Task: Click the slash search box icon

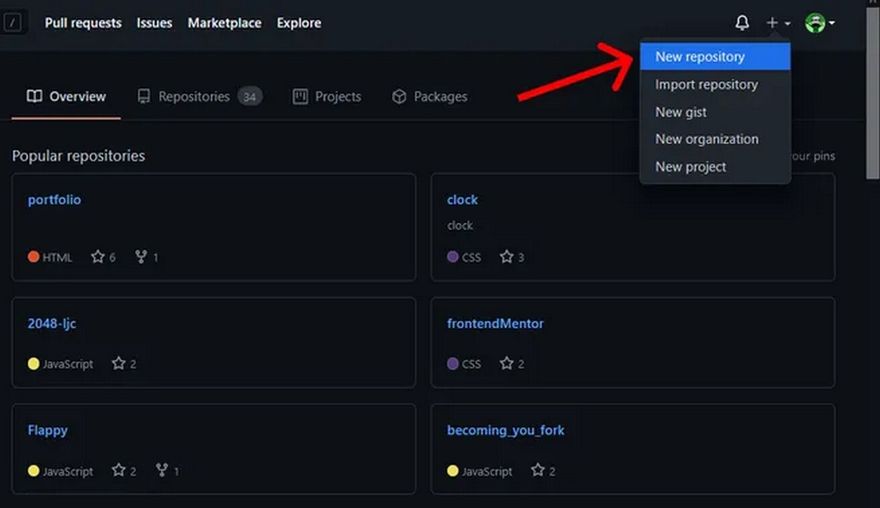Action: (14, 23)
